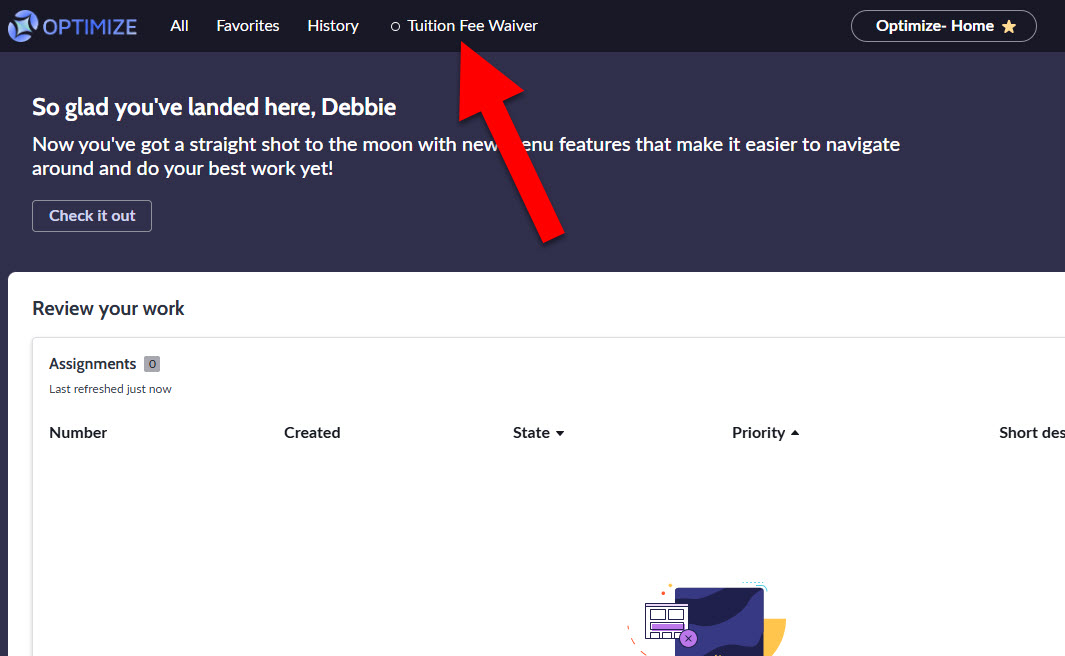Screen dimensions: 1065x656
Task: Click the Last refreshed just now text
Action: pyautogui.click(x=110, y=389)
